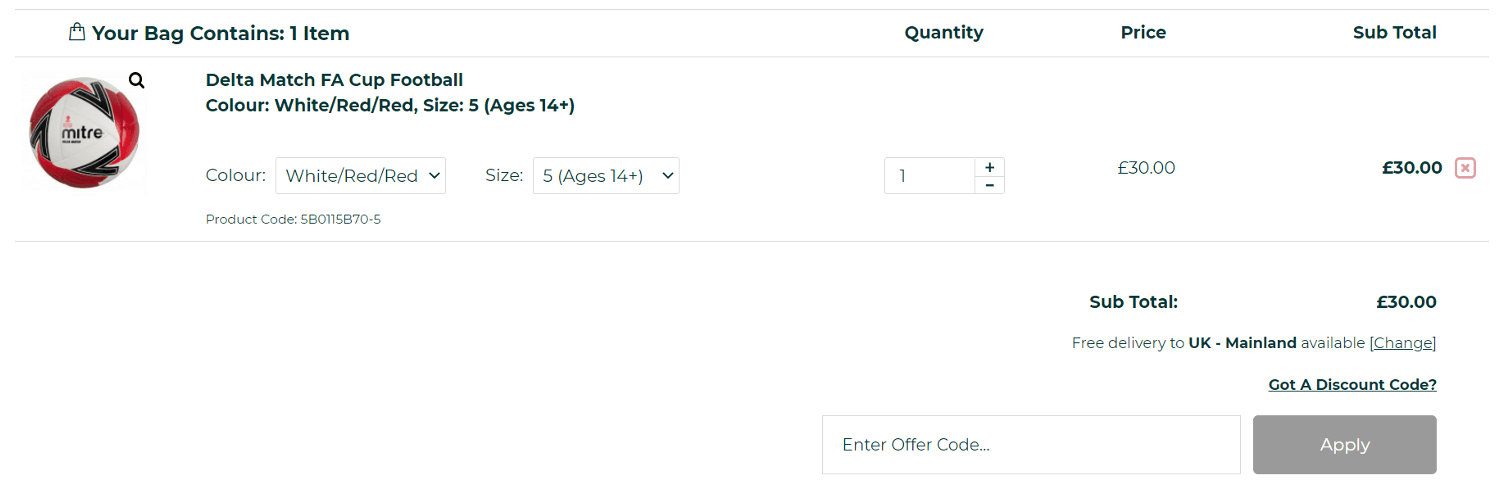The width and height of the screenshot is (1500, 480).
Task: Expand the Size dropdown showing 5 (Ages 14+)
Action: 606,176
